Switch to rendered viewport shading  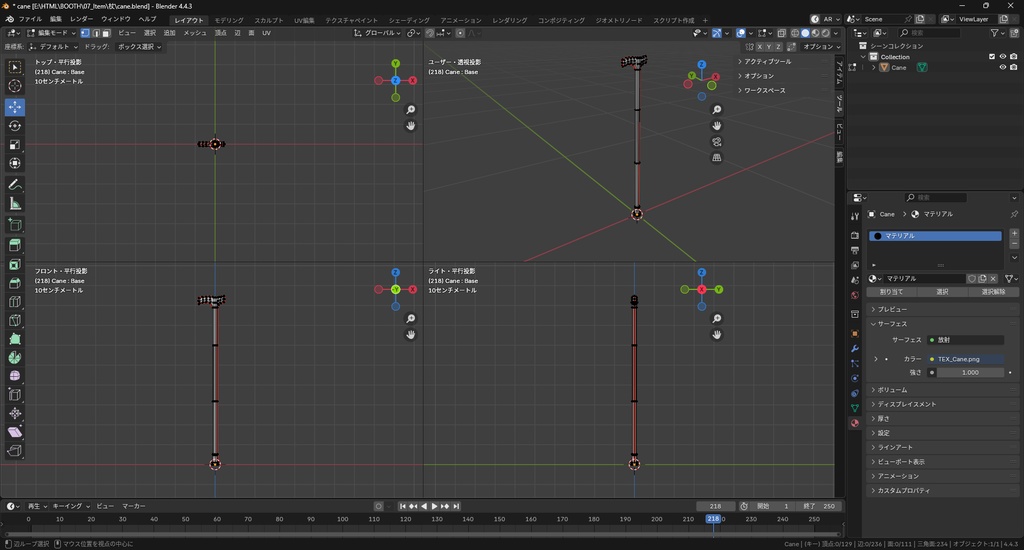pyautogui.click(x=826, y=33)
